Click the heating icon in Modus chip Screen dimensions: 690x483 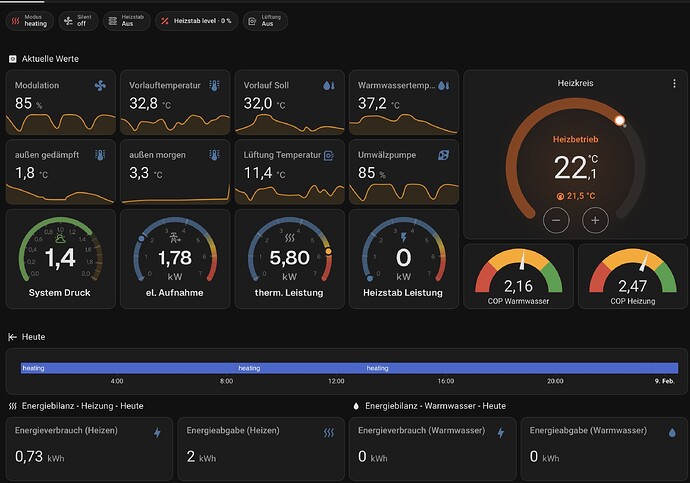15,21
